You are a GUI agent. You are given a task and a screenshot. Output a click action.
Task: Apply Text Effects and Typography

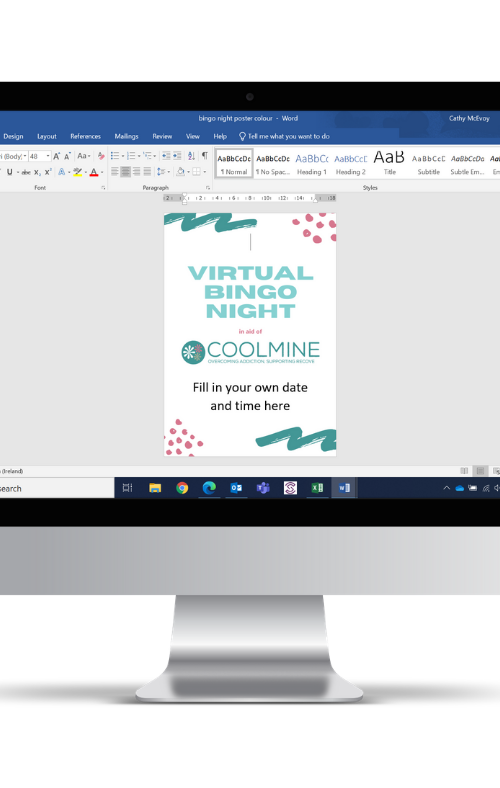coord(61,172)
